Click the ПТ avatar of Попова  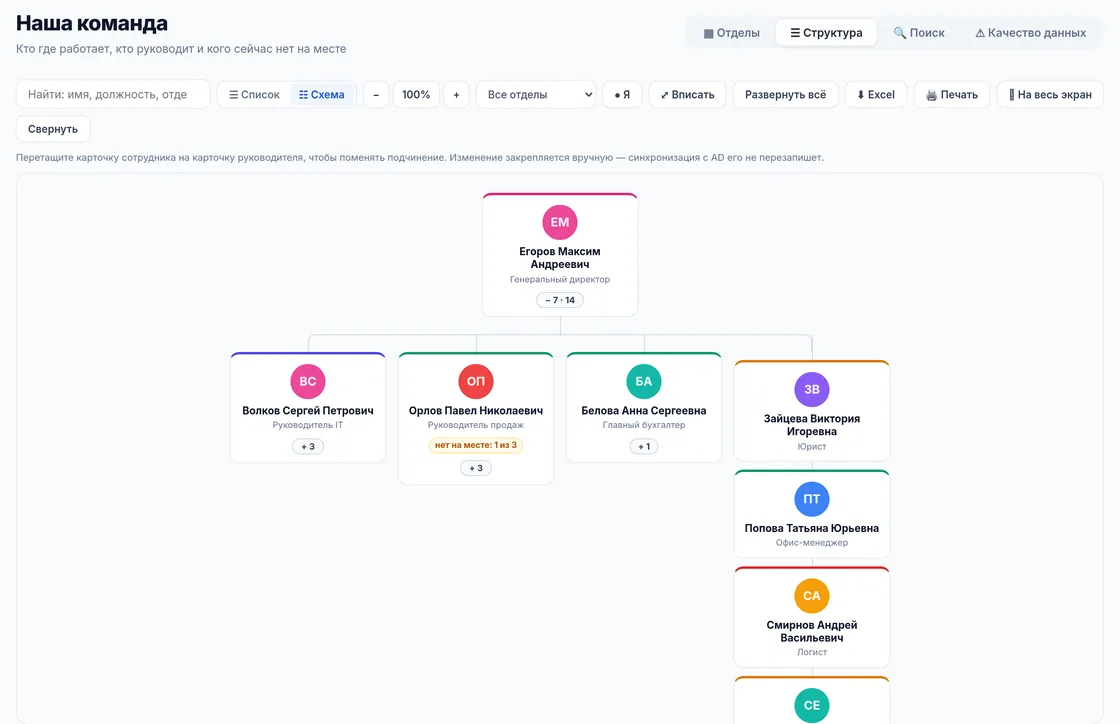[812, 499]
